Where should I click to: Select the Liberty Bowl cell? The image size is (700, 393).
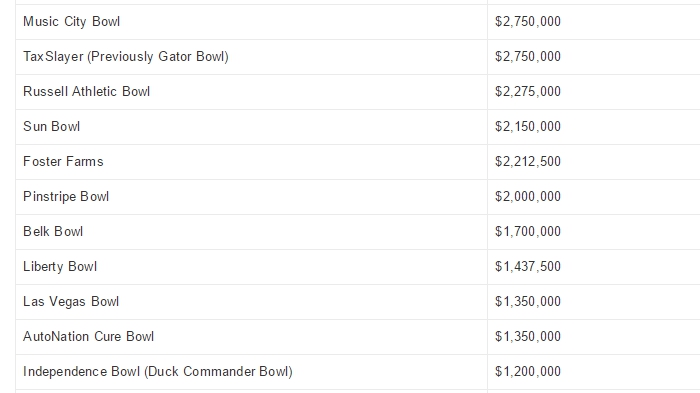point(251,267)
